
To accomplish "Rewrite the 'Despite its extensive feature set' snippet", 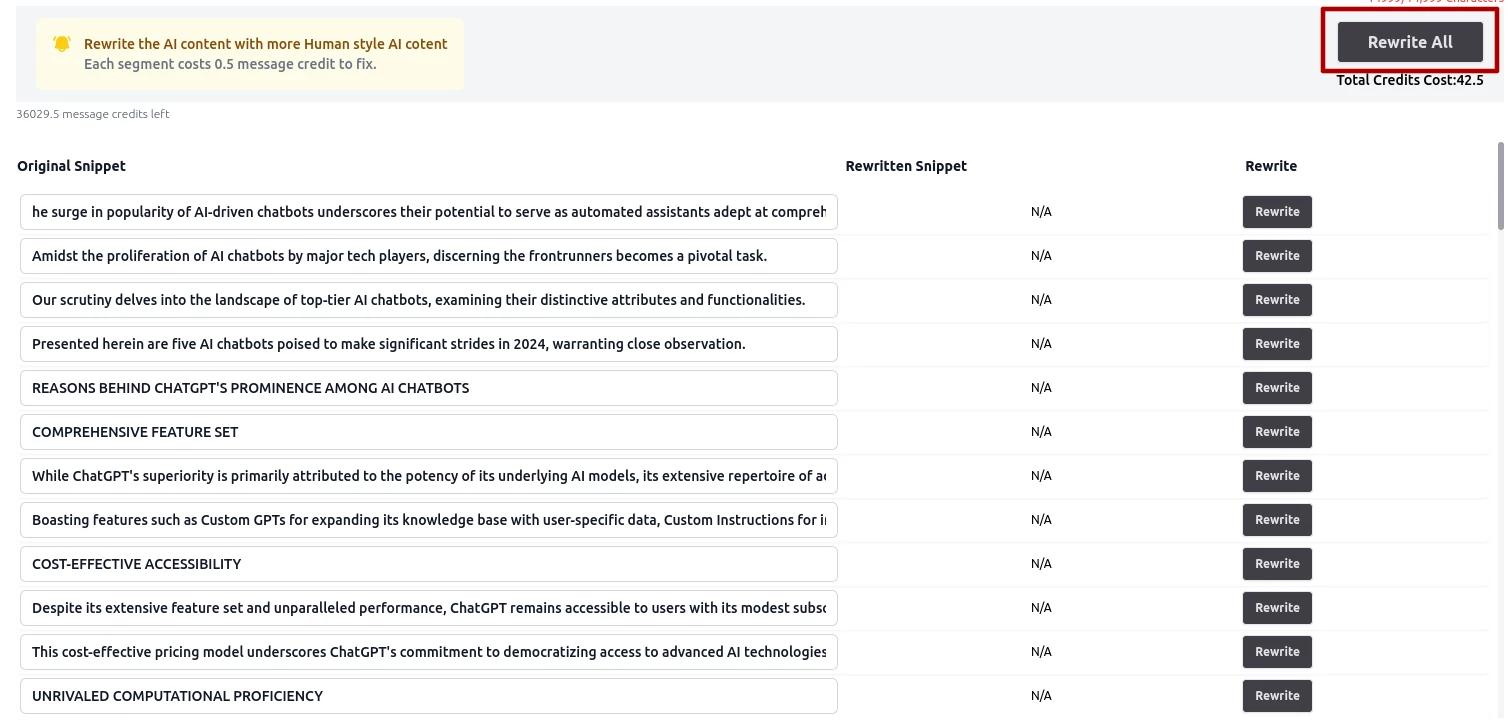I will point(1277,608).
